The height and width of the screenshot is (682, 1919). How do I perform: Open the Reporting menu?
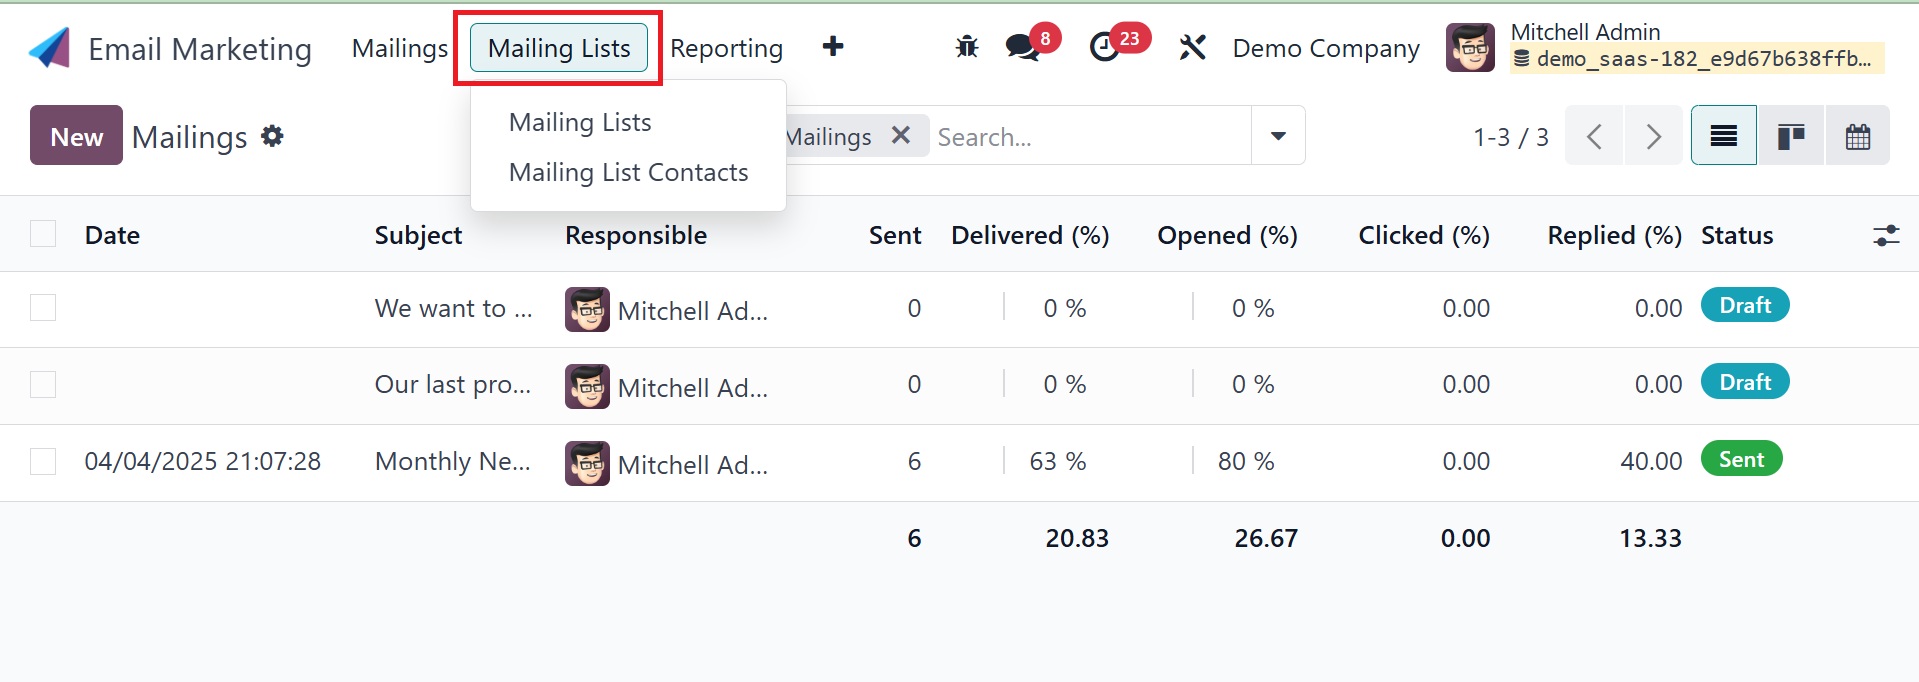pos(726,48)
